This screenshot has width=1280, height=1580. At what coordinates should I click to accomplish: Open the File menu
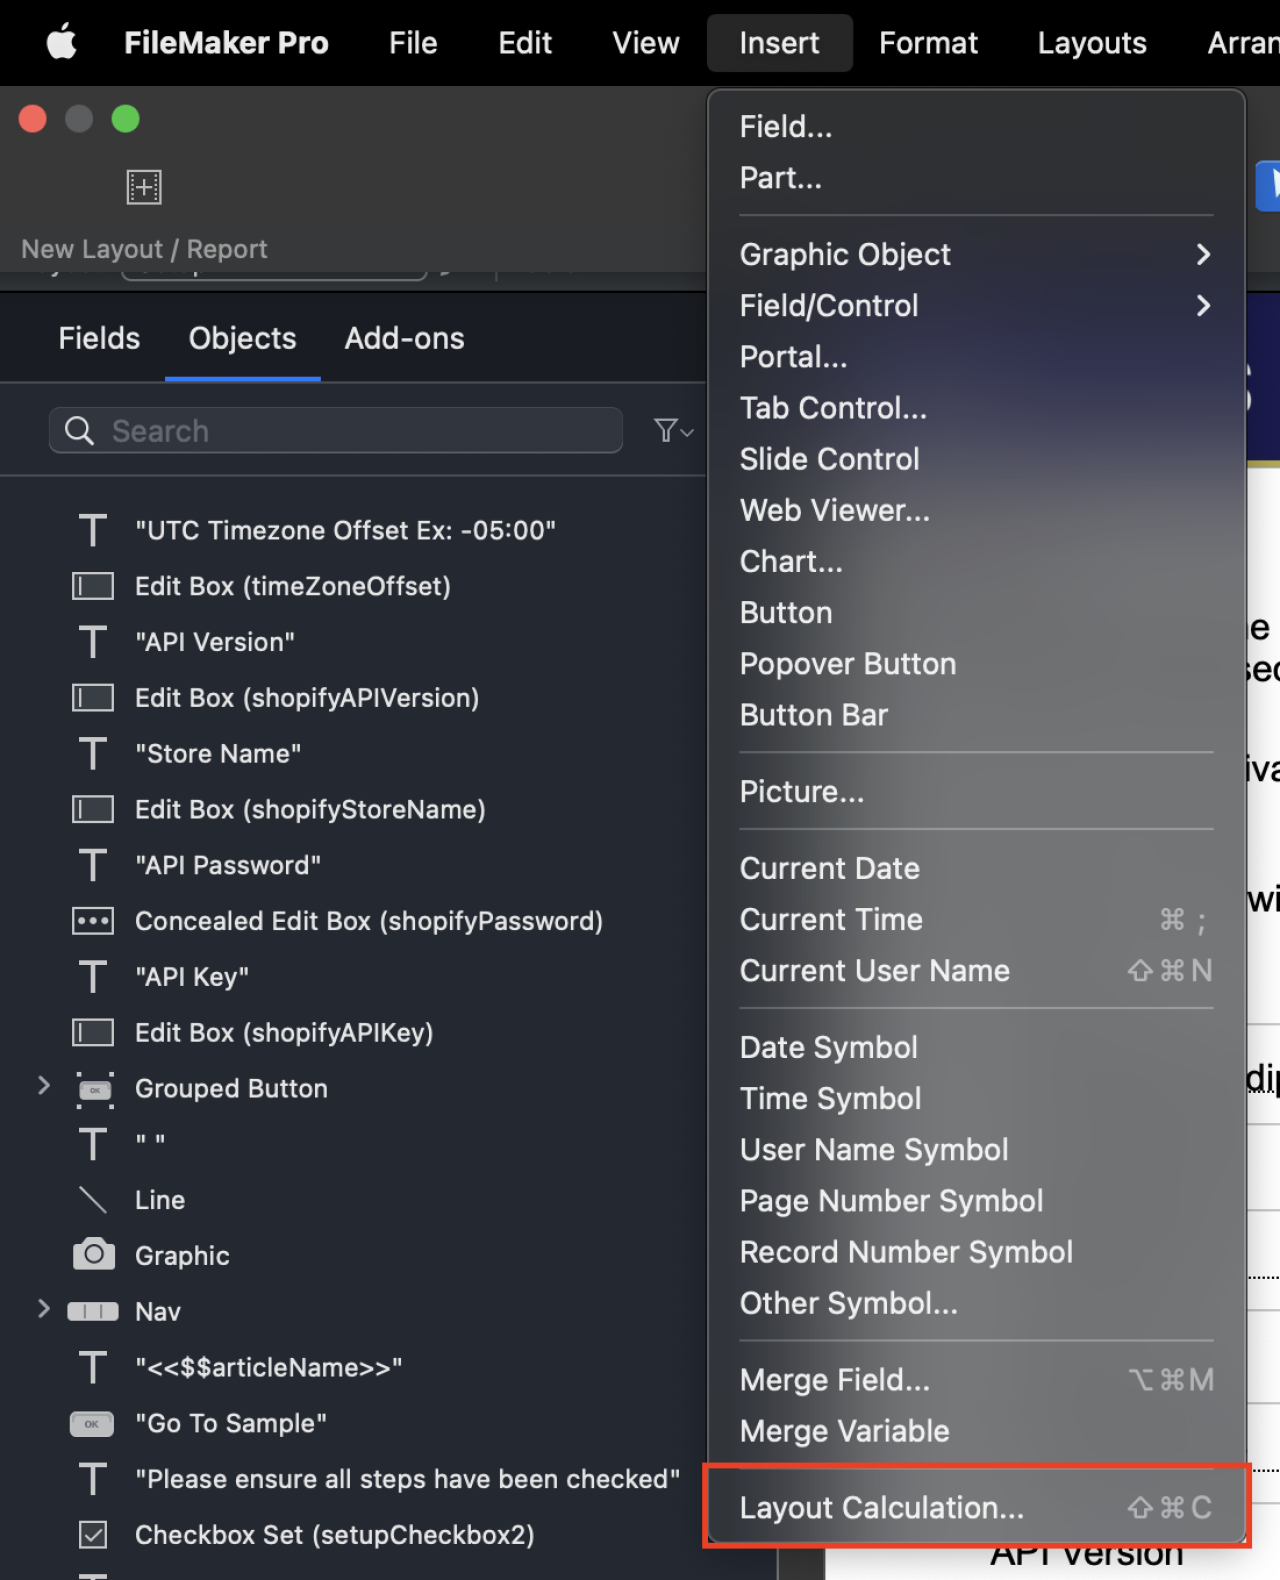413,43
